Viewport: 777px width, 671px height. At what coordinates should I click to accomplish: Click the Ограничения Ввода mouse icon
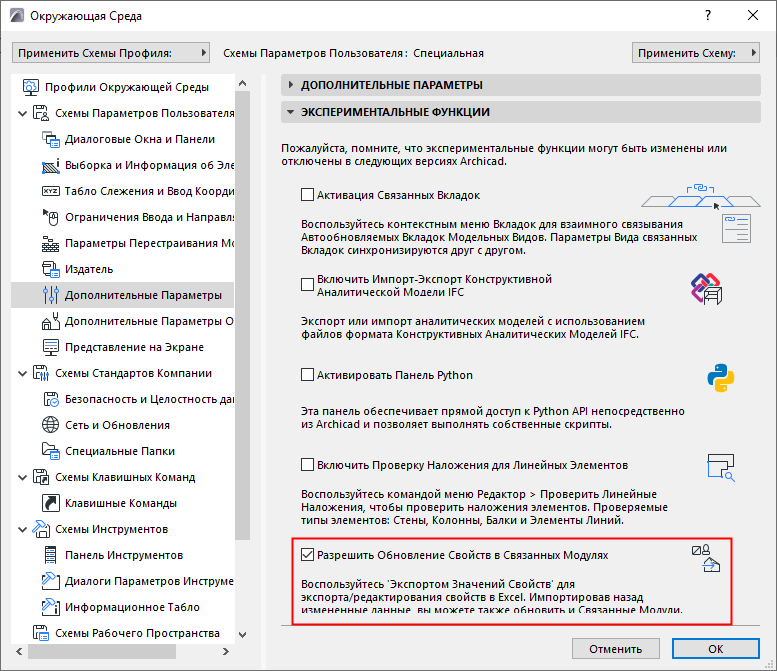coord(51,217)
